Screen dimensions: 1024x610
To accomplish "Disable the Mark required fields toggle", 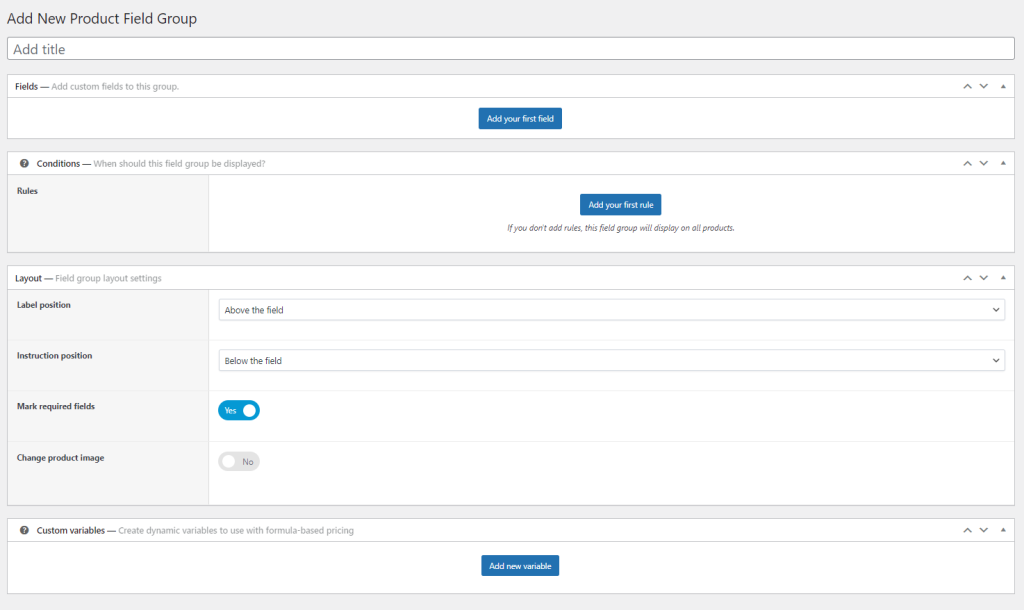I will [239, 410].
